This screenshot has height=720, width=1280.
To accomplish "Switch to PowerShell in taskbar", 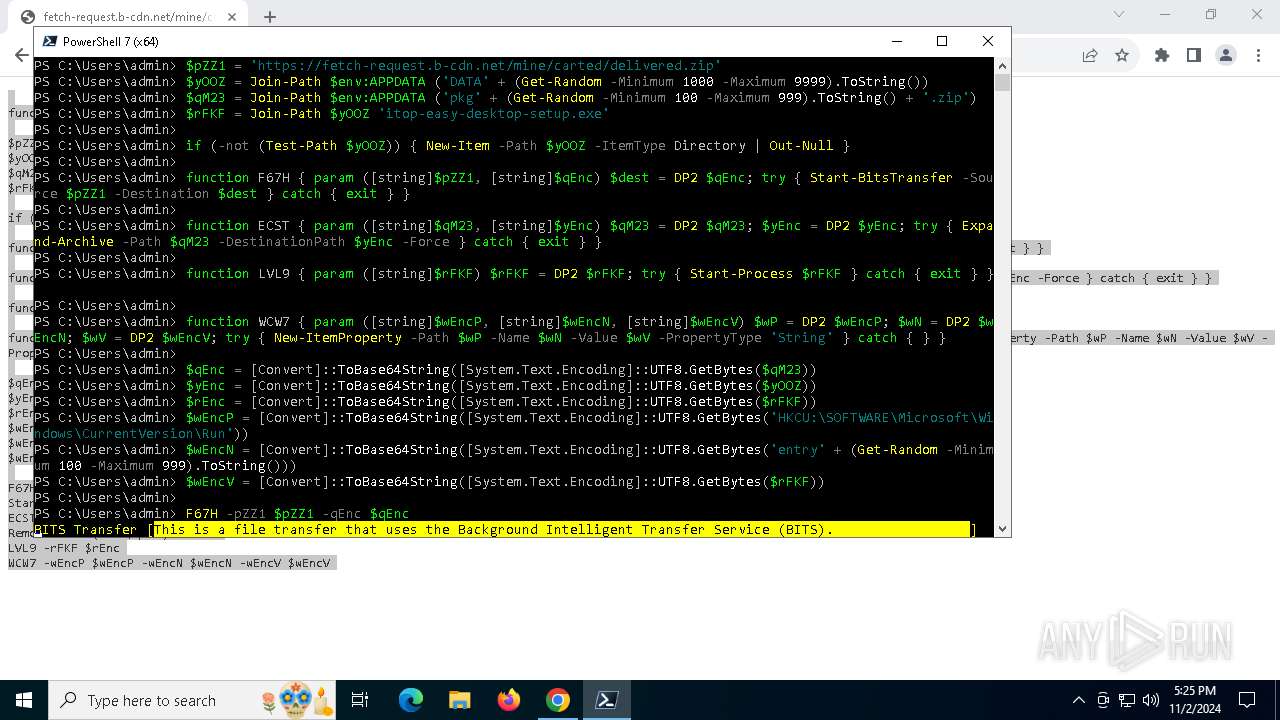I will point(607,700).
